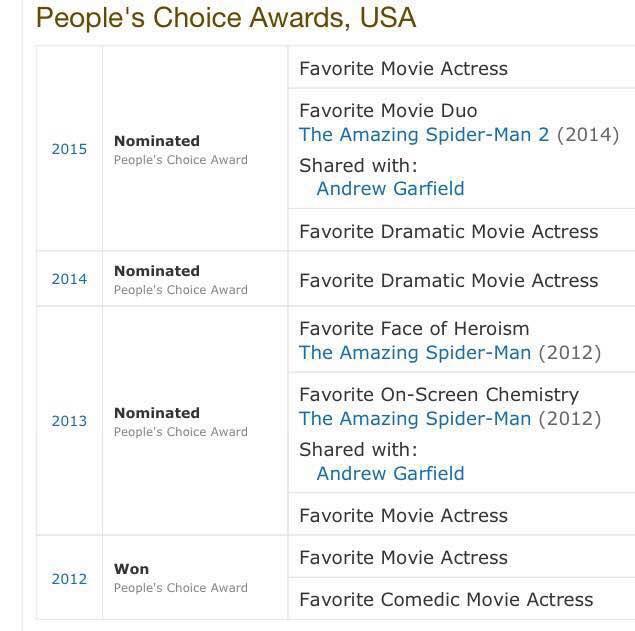Click 2014 Favorite Dramatic Movie Actress row
635x631 pixels.
[x=461, y=280]
